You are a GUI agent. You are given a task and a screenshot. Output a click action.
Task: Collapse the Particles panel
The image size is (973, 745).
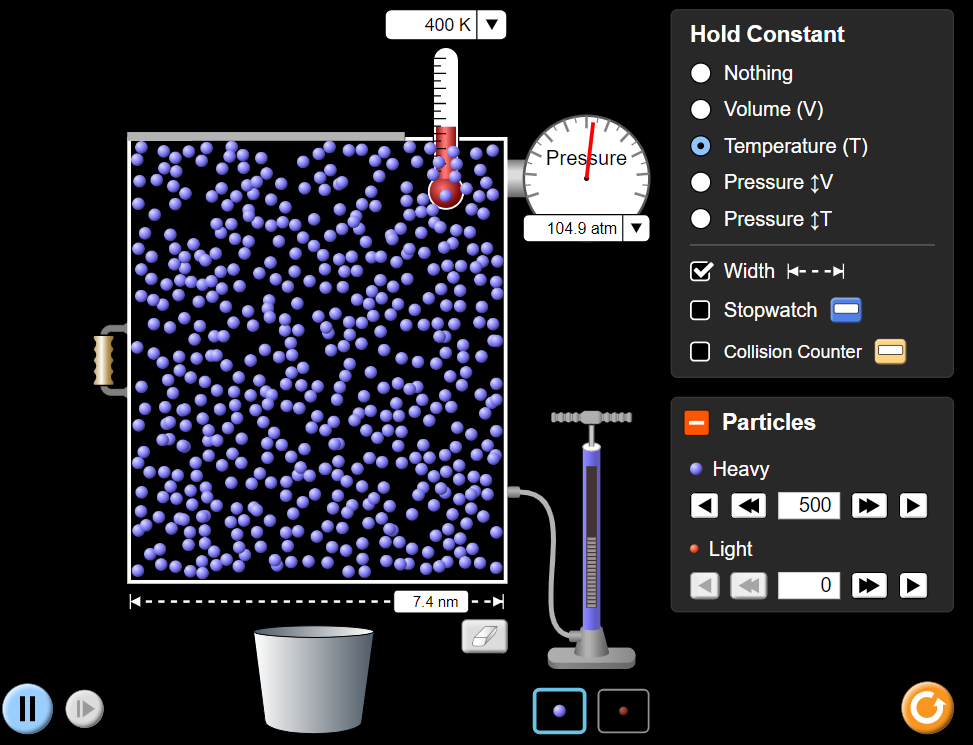tap(696, 422)
